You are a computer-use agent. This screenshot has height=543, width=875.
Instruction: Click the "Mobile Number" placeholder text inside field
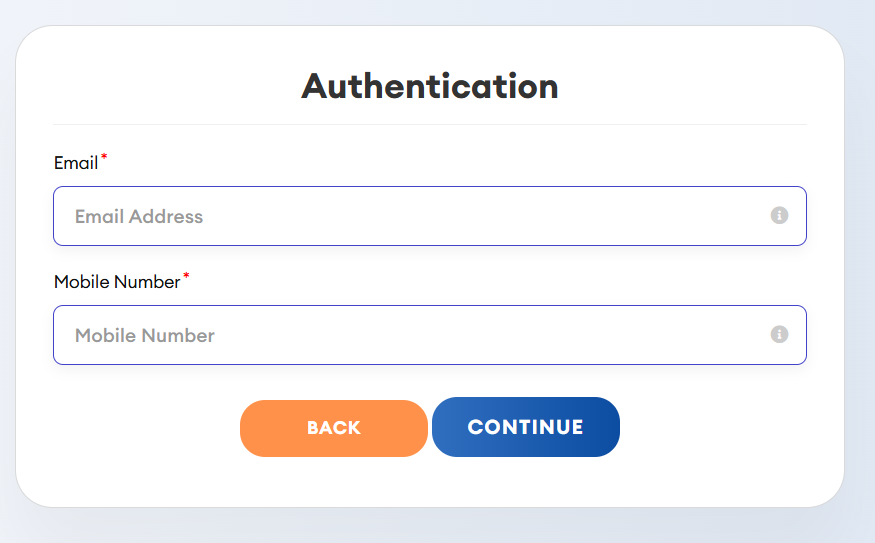click(145, 336)
